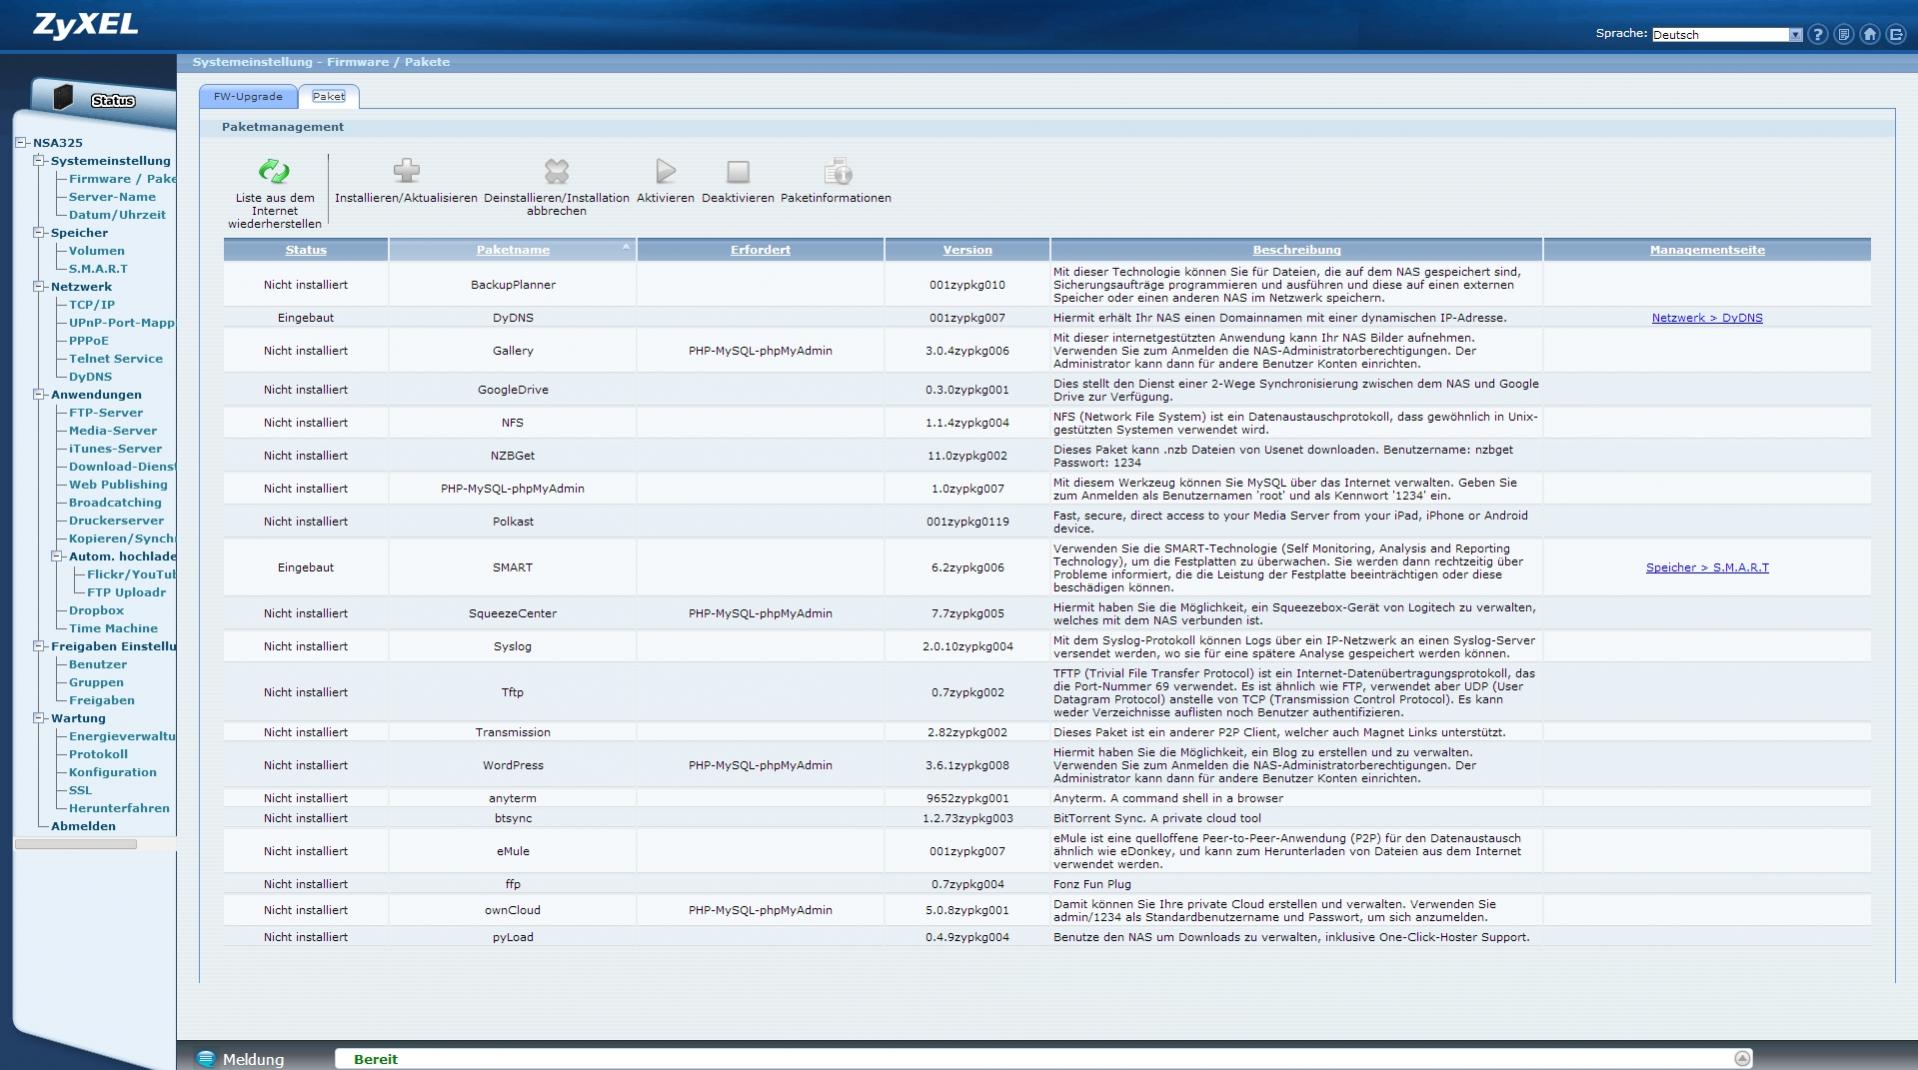Collapse the Autom. hochladen tree node

coord(57,556)
